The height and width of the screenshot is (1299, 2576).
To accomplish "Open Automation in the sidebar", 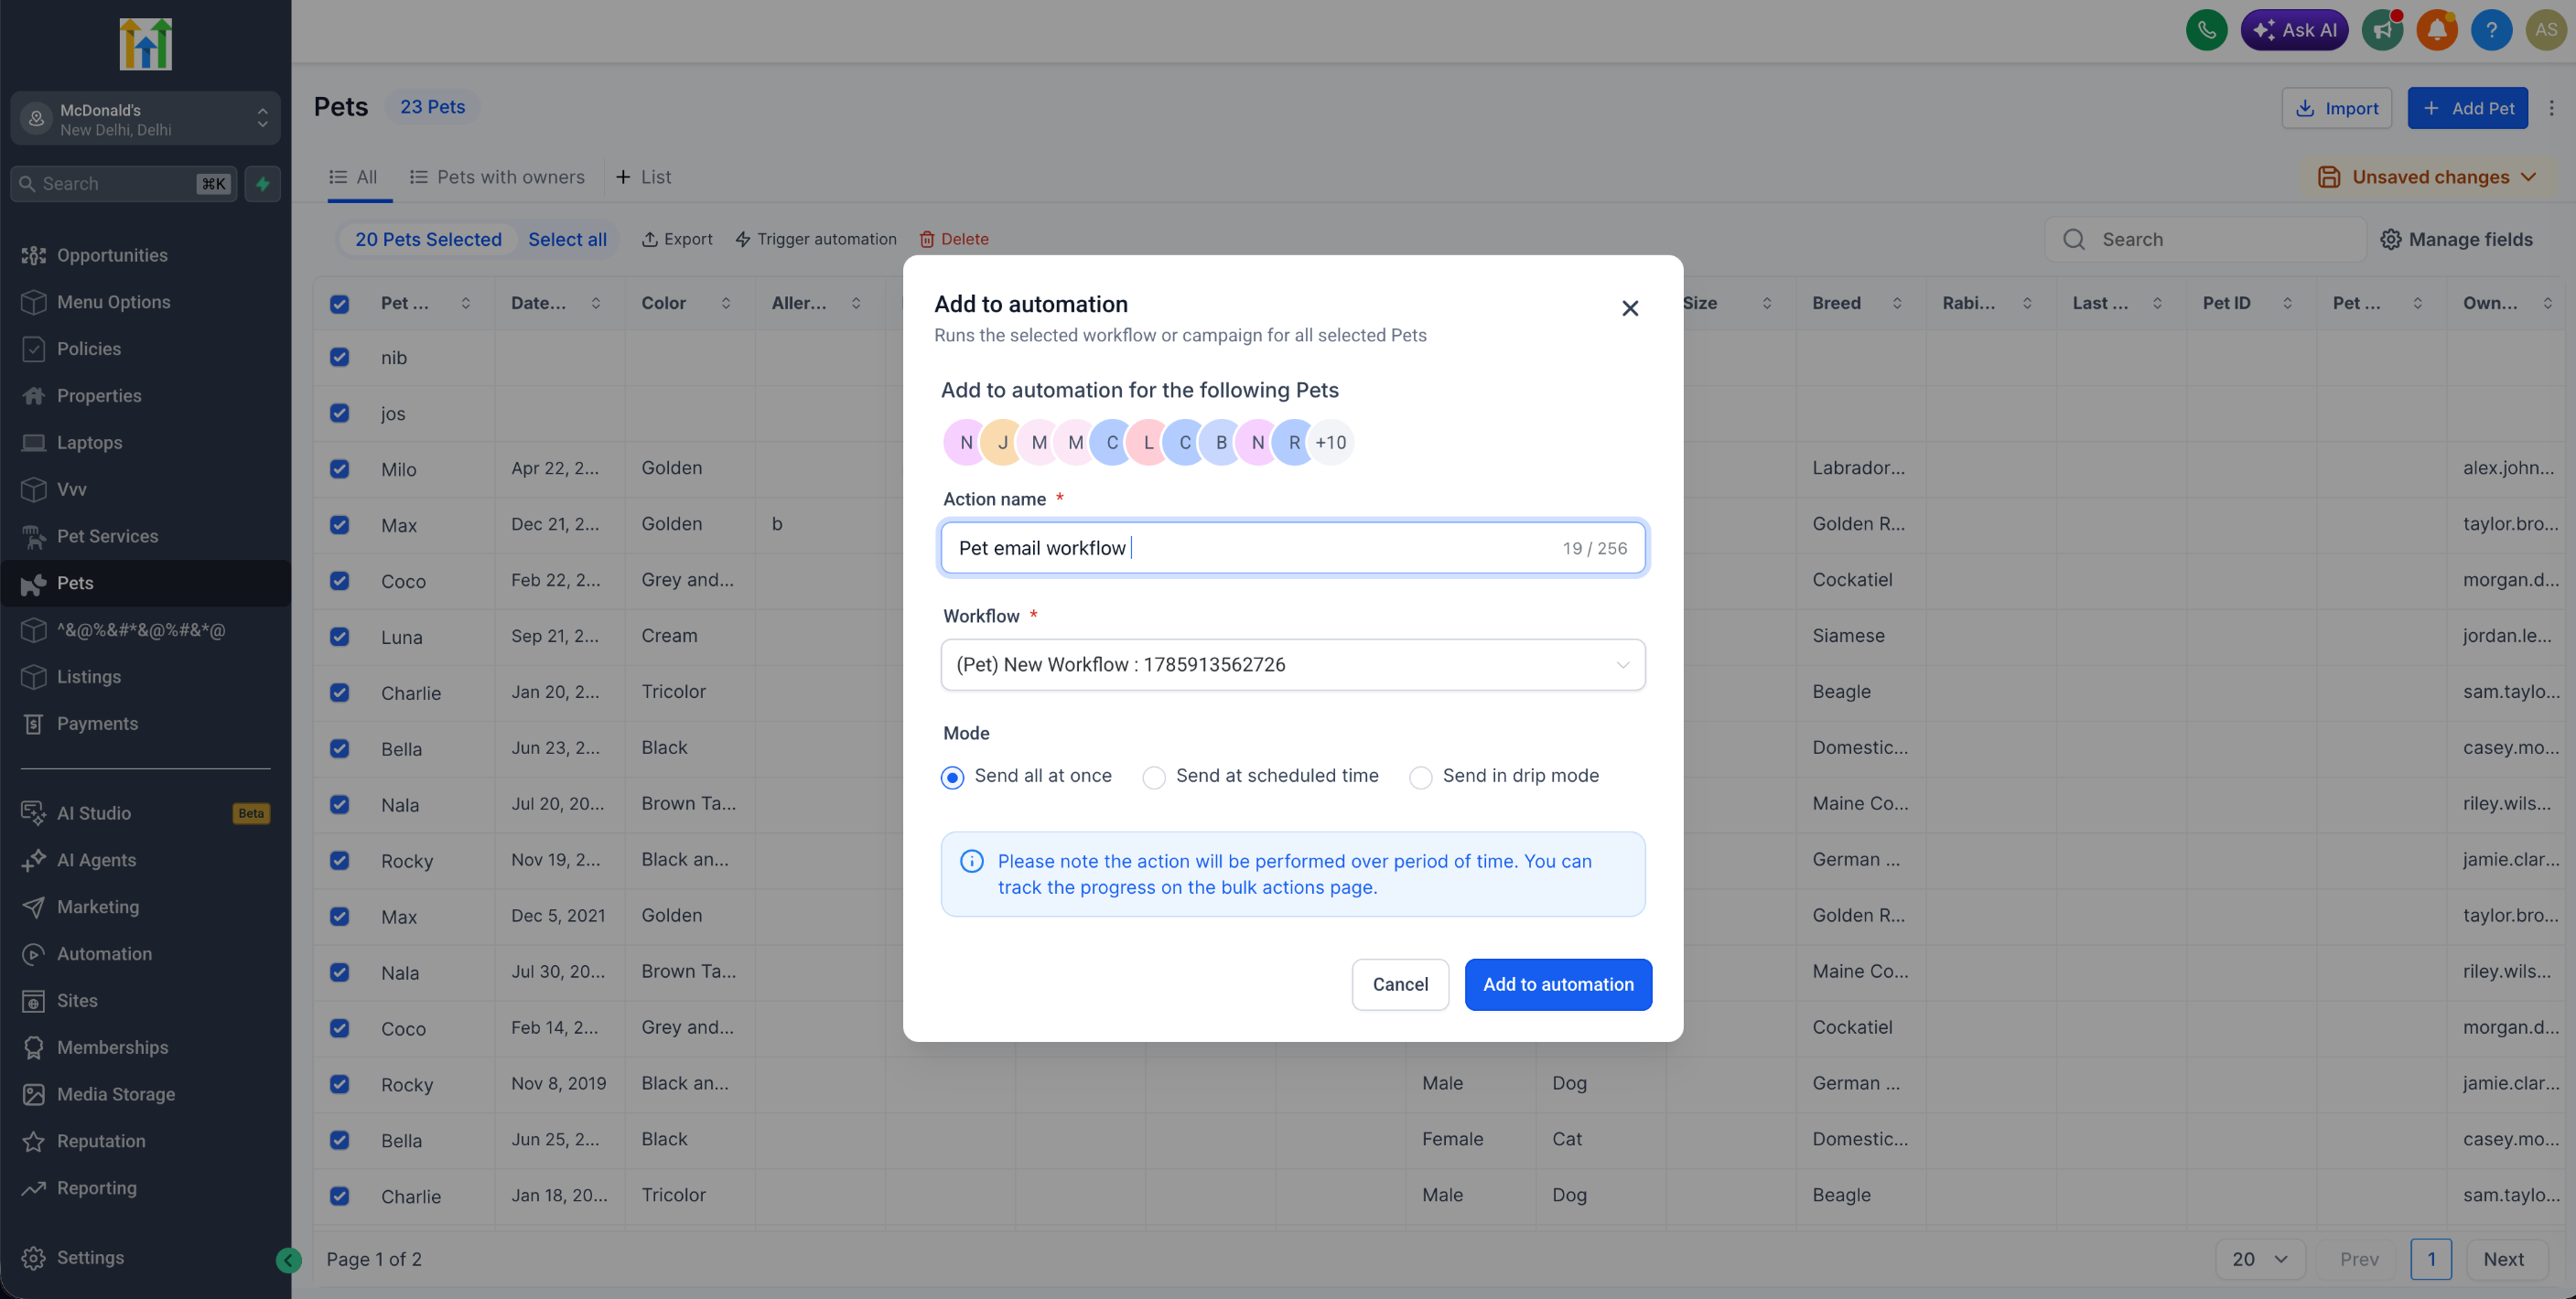I will click(x=104, y=954).
